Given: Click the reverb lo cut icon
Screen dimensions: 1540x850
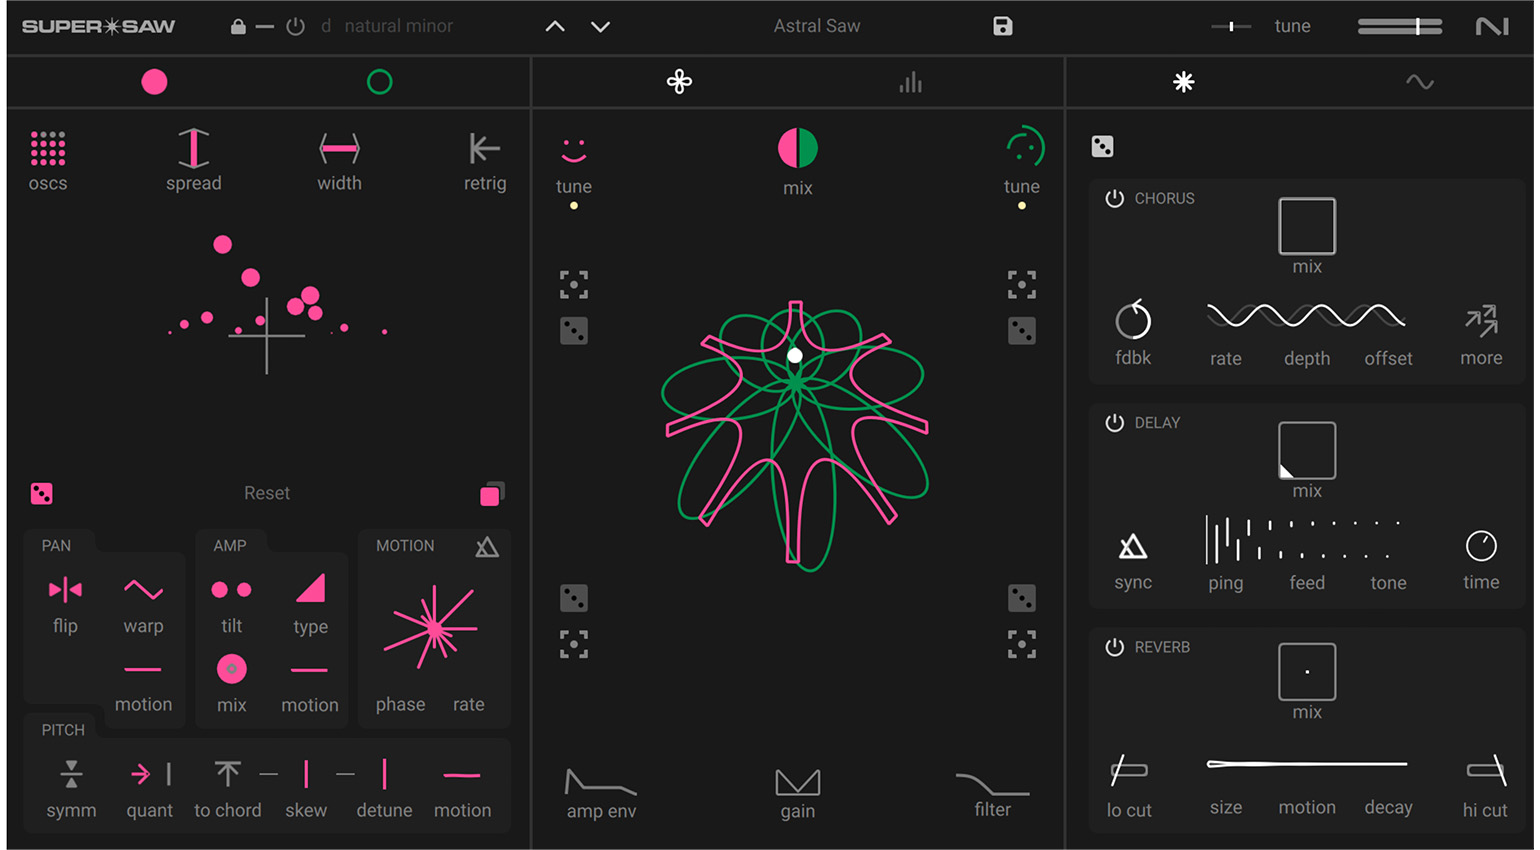Looking at the screenshot, I should pyautogui.click(x=1129, y=770).
